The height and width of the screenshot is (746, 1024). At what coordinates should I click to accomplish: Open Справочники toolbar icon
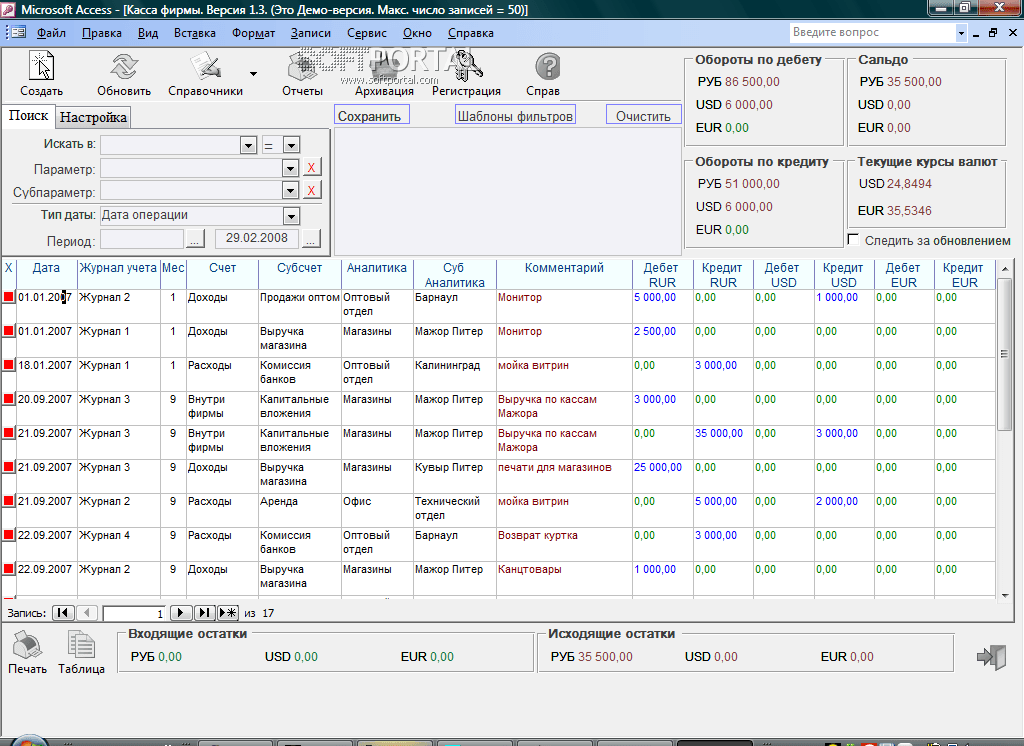206,67
